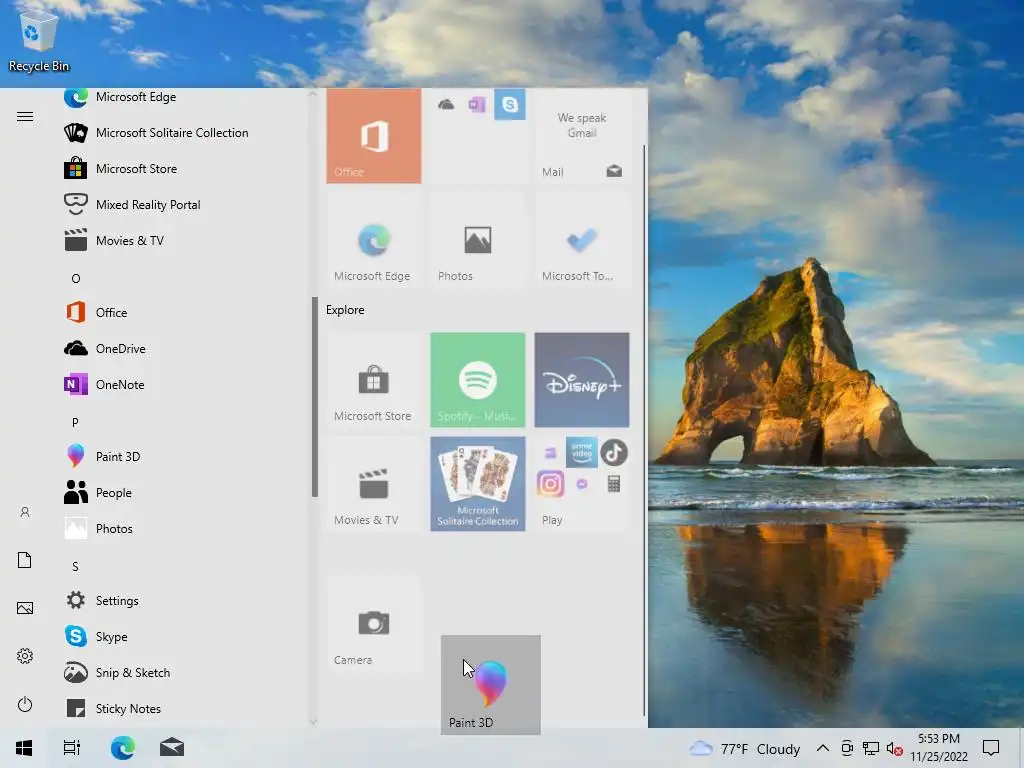This screenshot has width=1024, height=768.
Task: Click app list scroll down arrow
Action: [x=313, y=722]
